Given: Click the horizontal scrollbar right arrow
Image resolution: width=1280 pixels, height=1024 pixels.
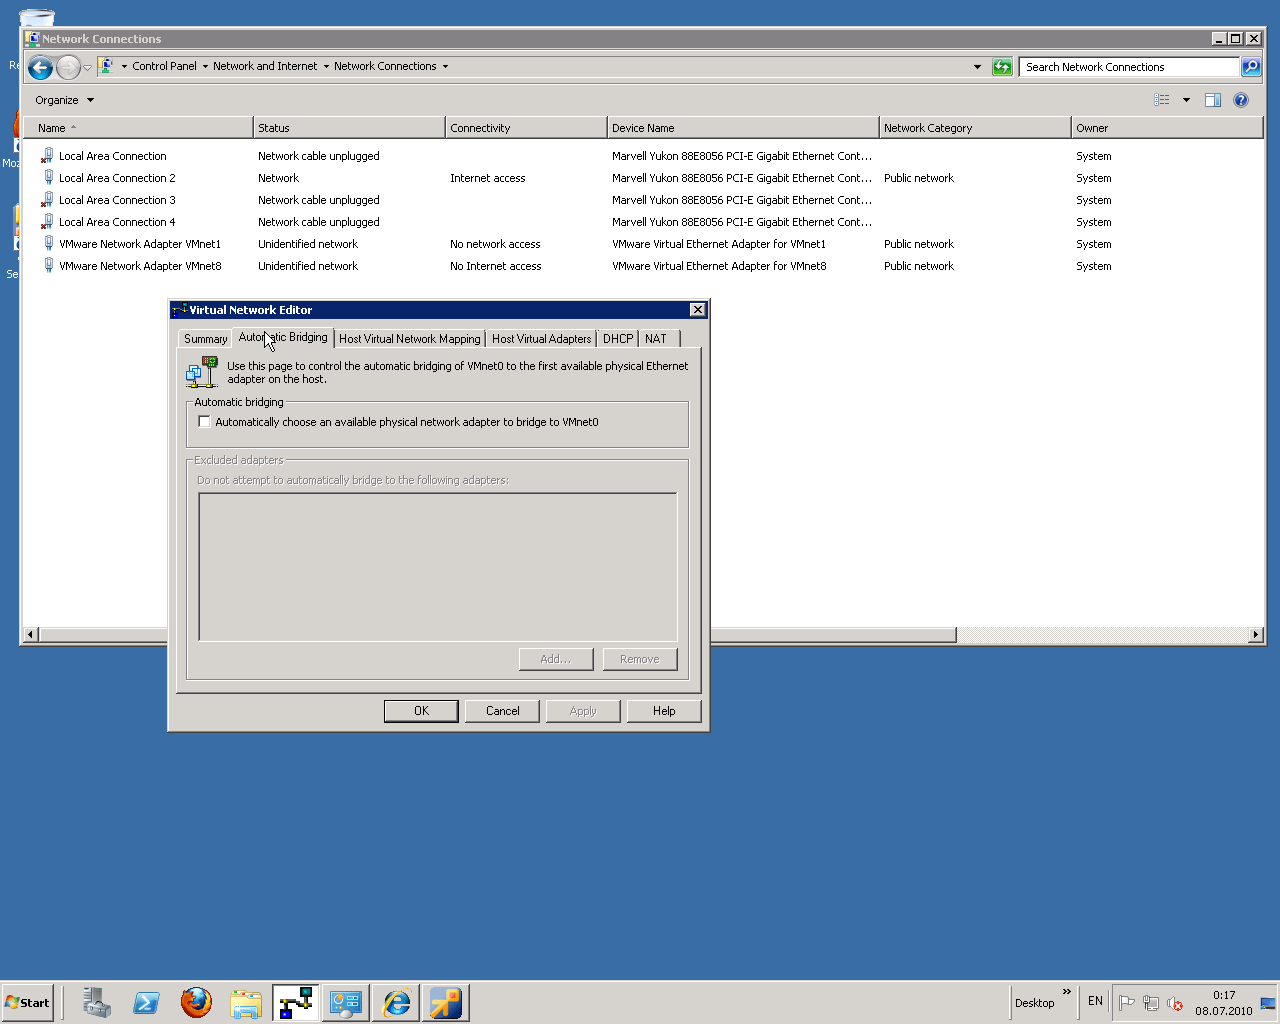Looking at the screenshot, I should tap(1256, 635).
